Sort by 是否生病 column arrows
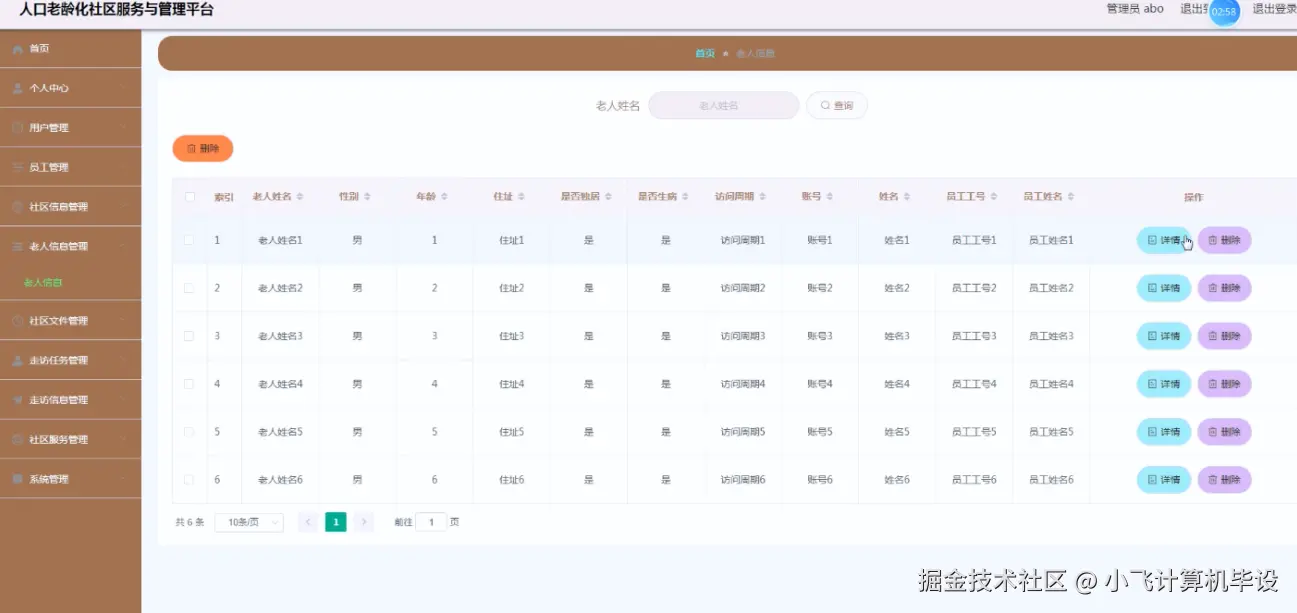The image size is (1297, 613). 685,197
